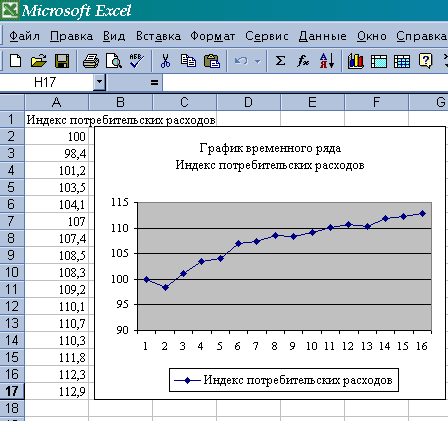Expand the Undo history dropdown arrow

[x=257, y=61]
